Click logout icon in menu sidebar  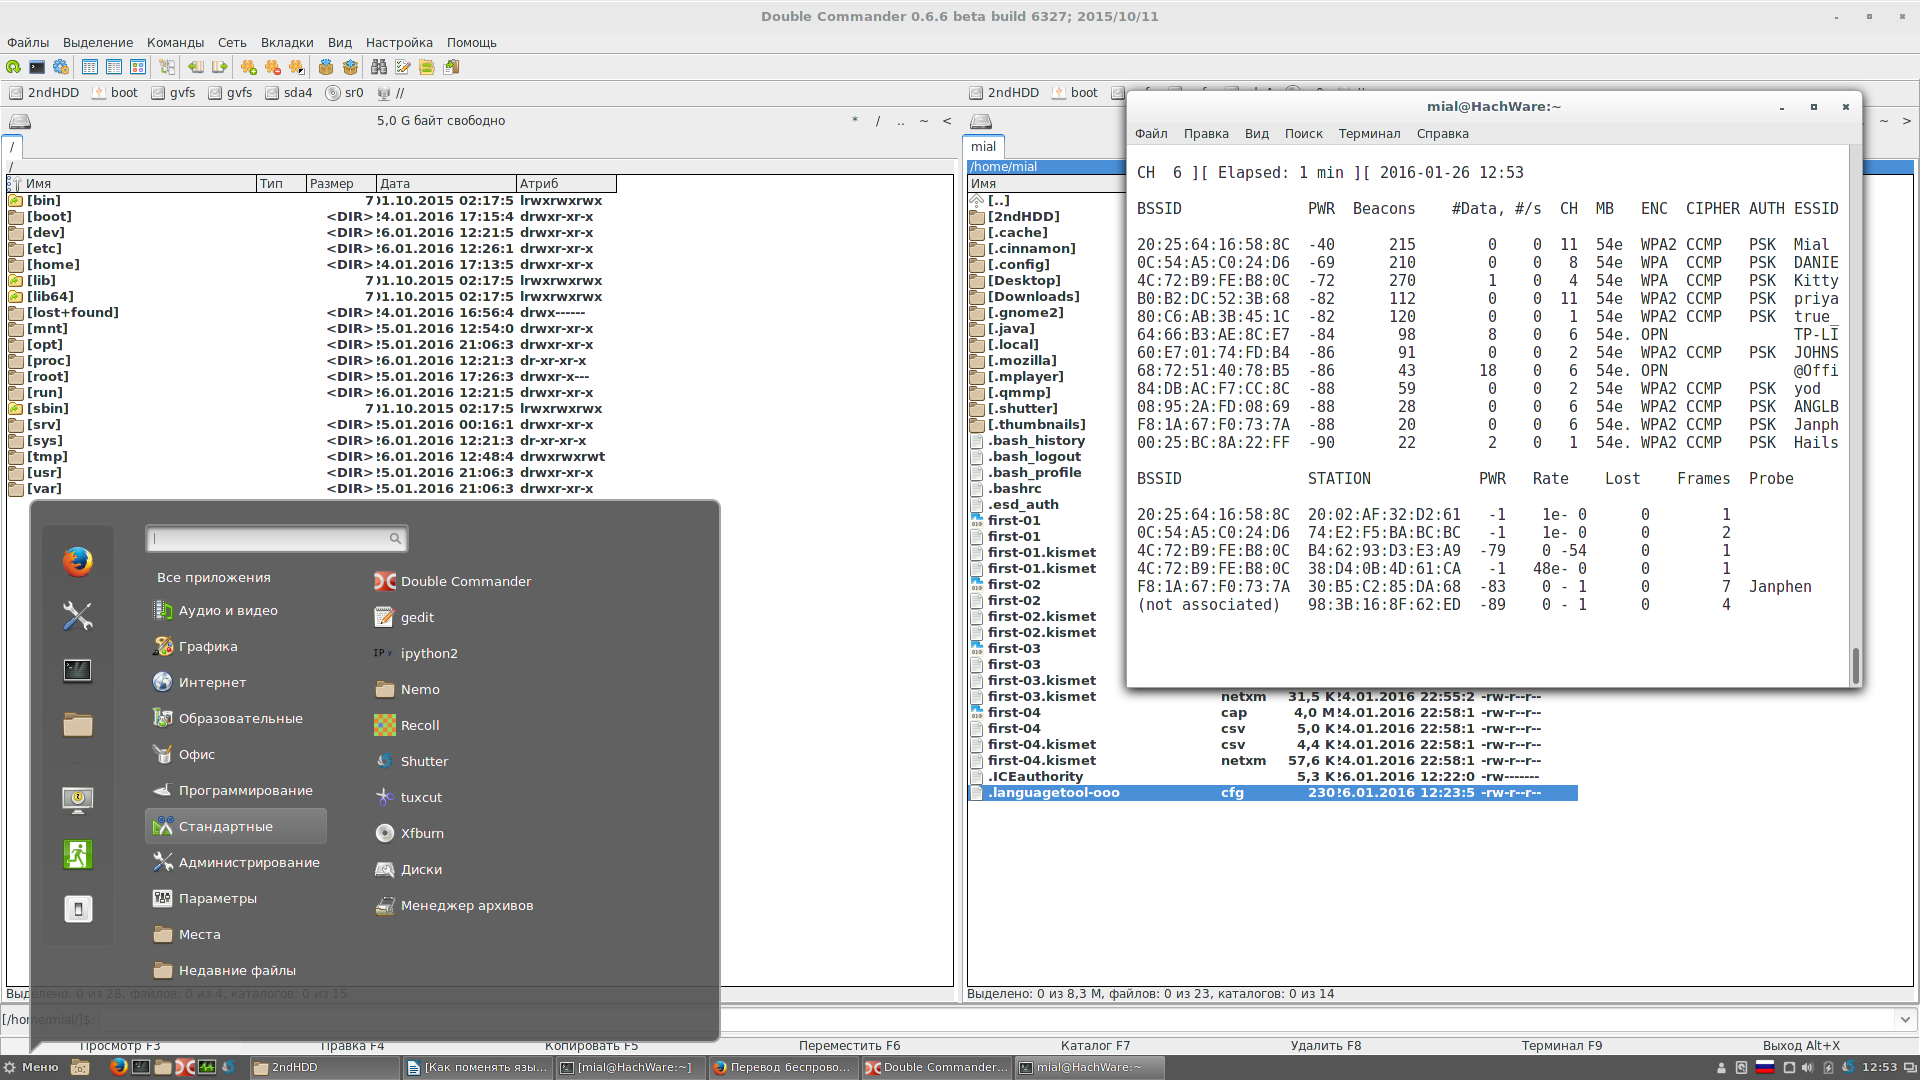(78, 854)
